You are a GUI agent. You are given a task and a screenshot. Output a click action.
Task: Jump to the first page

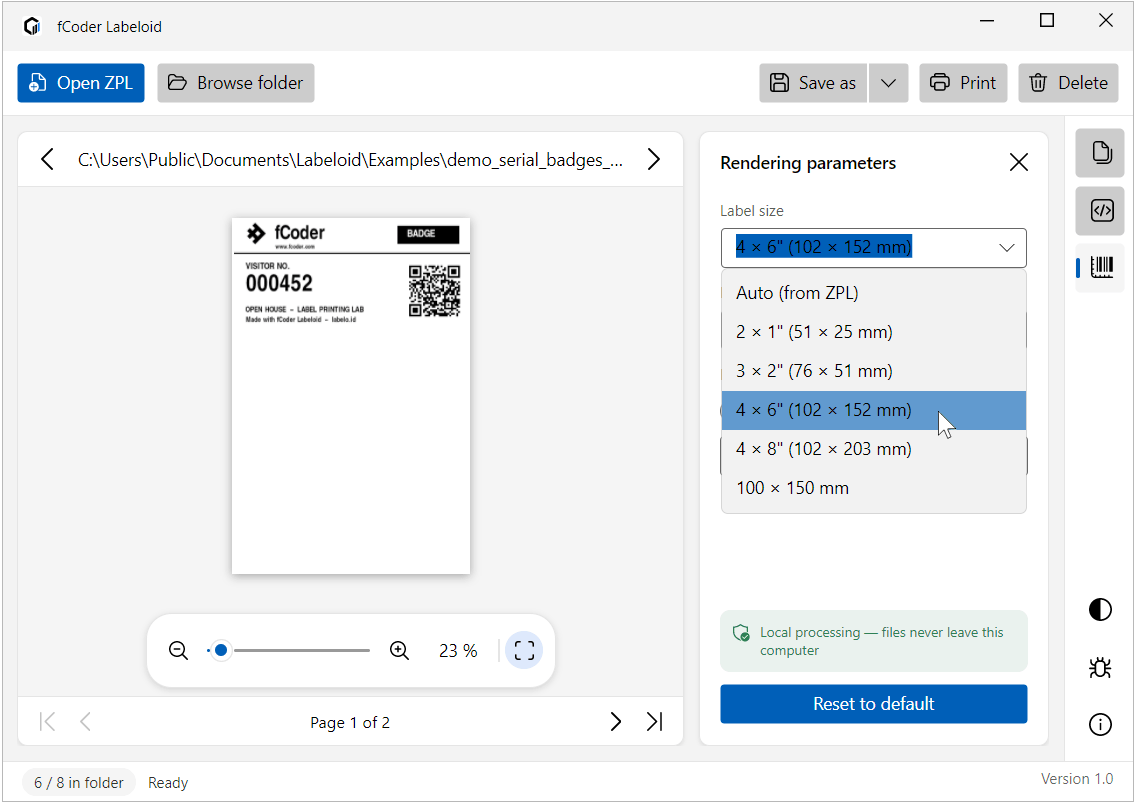[48, 722]
